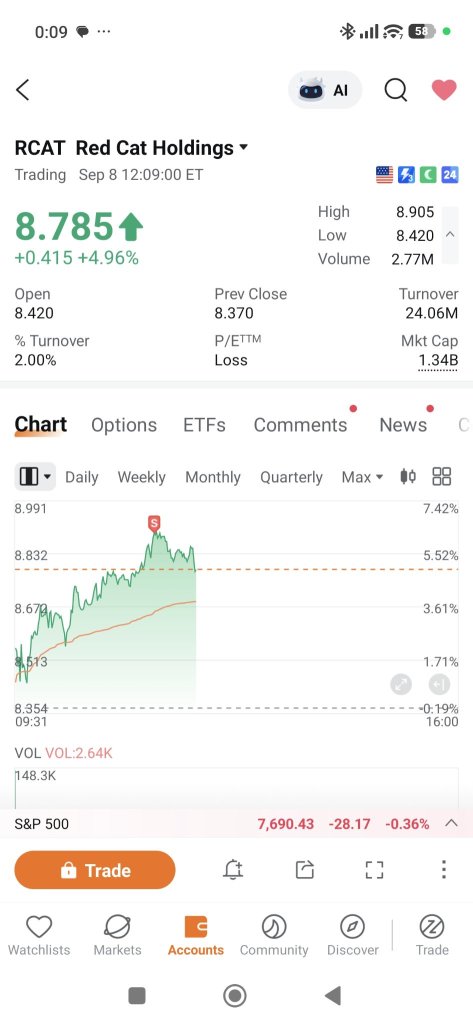The width and height of the screenshot is (473, 1024).
Task: Open the chart layout dropdown
Action: coord(35,477)
